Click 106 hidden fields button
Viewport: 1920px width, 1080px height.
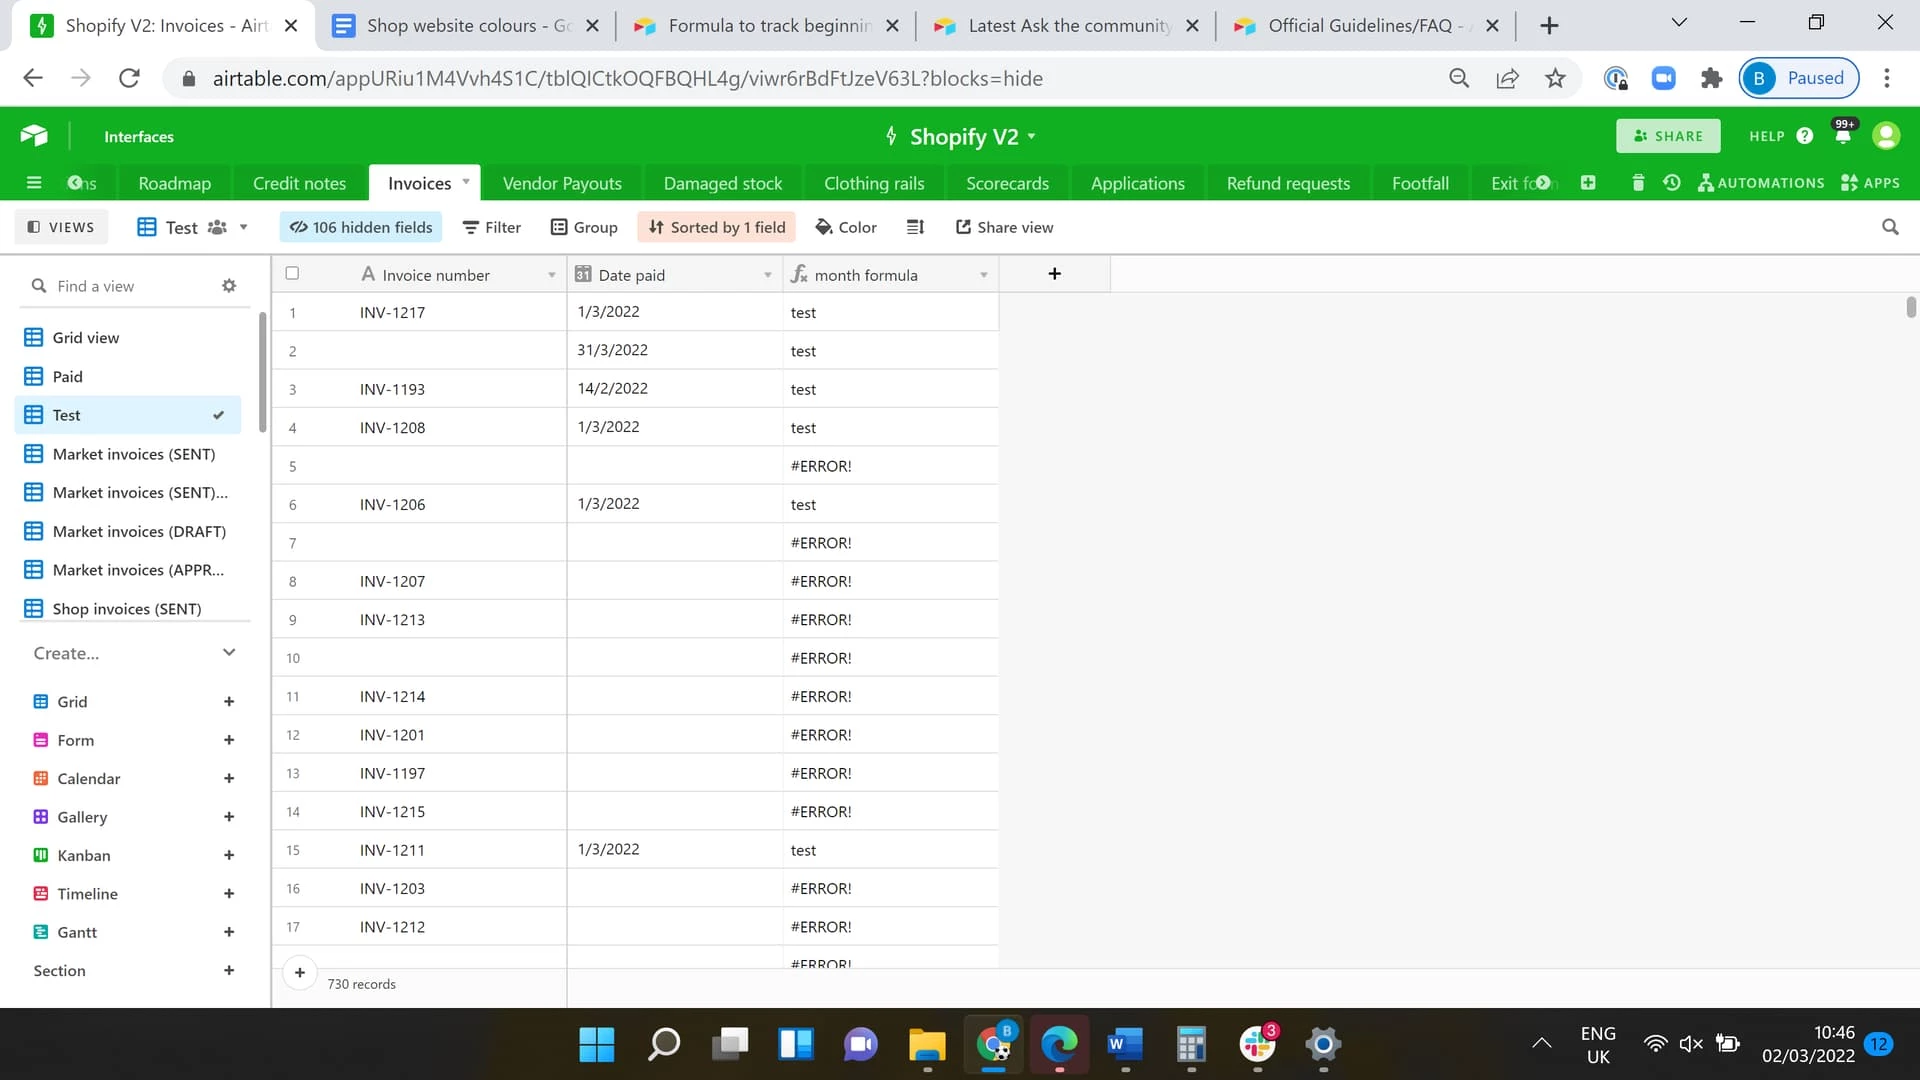tap(361, 227)
